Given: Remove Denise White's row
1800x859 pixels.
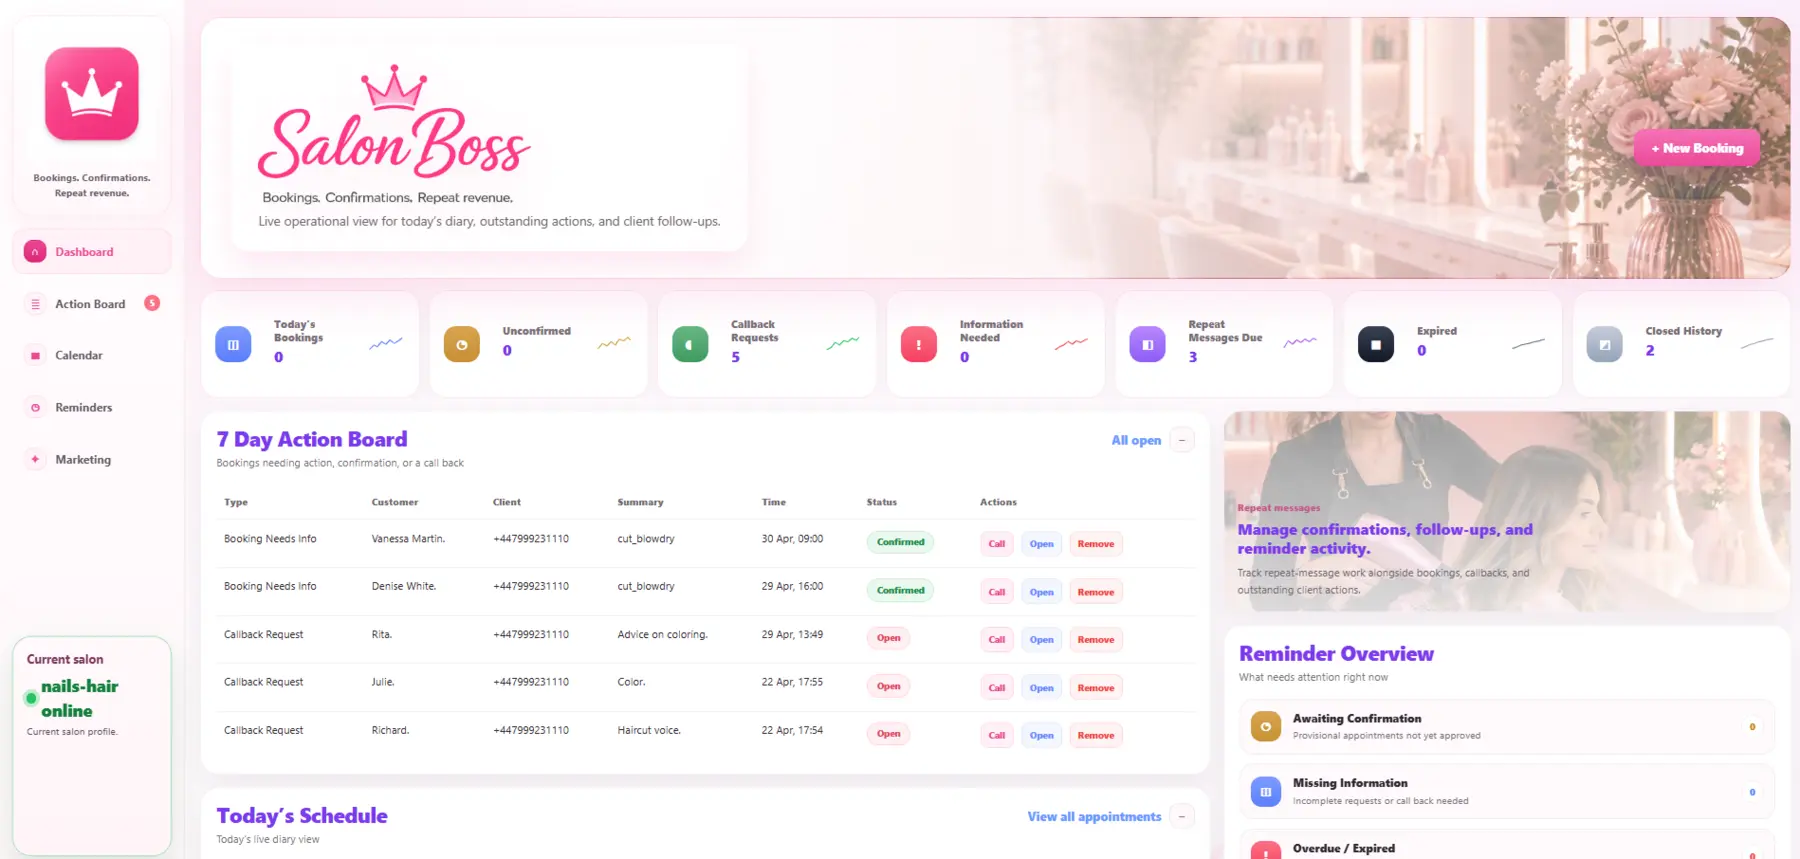Looking at the screenshot, I should (x=1096, y=592).
